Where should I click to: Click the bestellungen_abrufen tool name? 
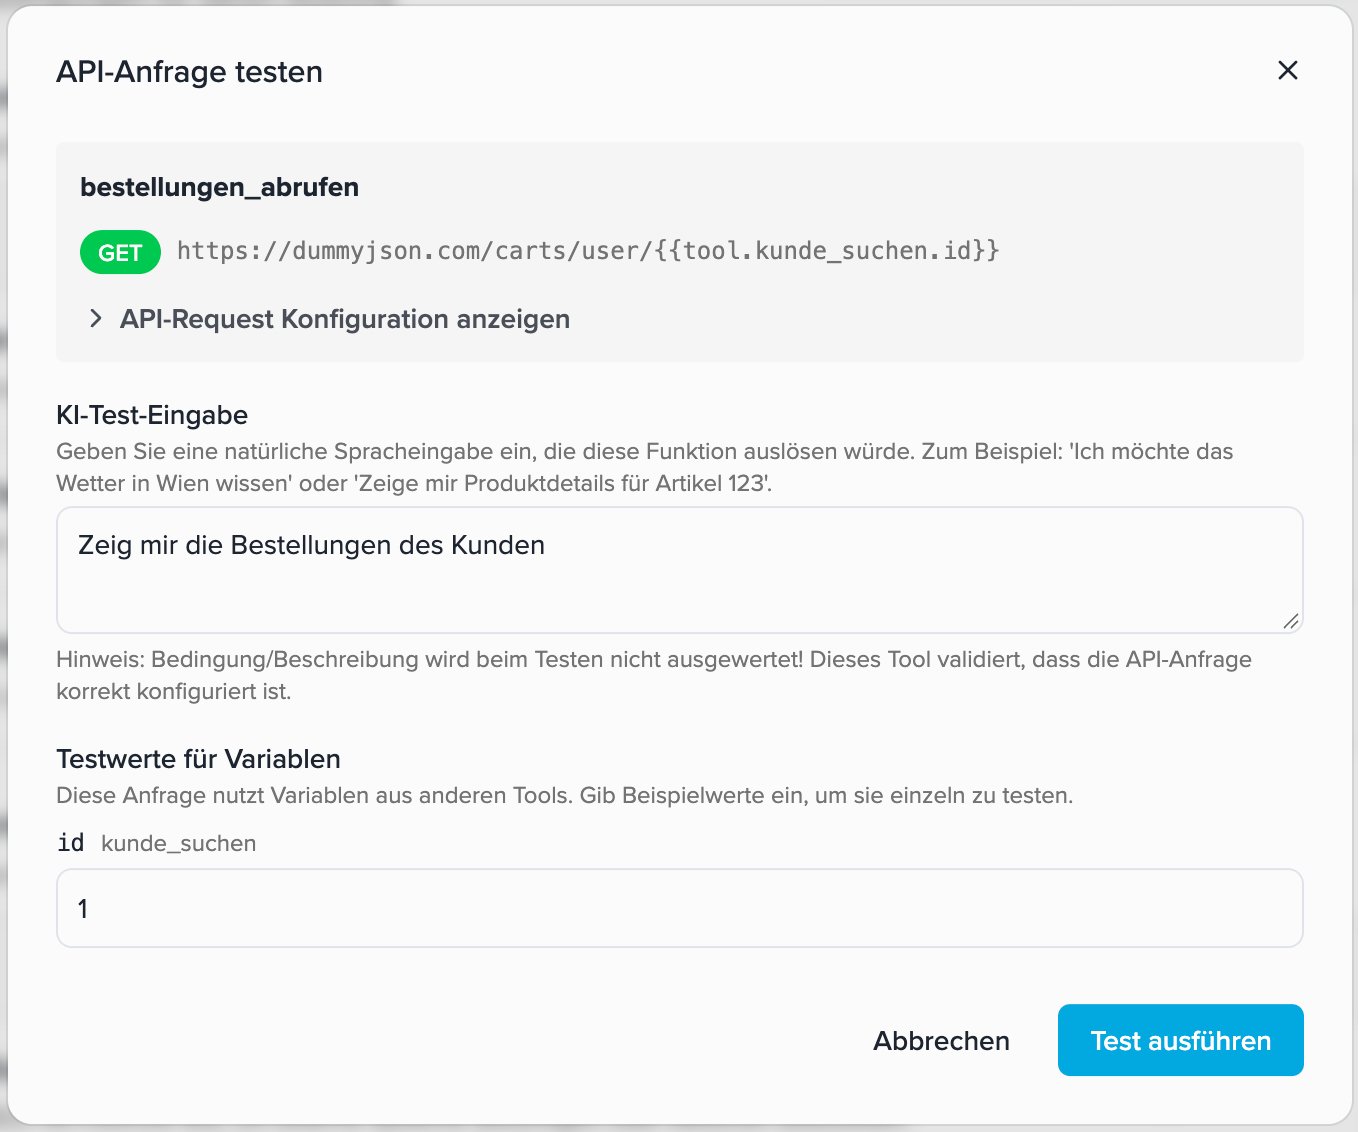pyautogui.click(x=219, y=187)
